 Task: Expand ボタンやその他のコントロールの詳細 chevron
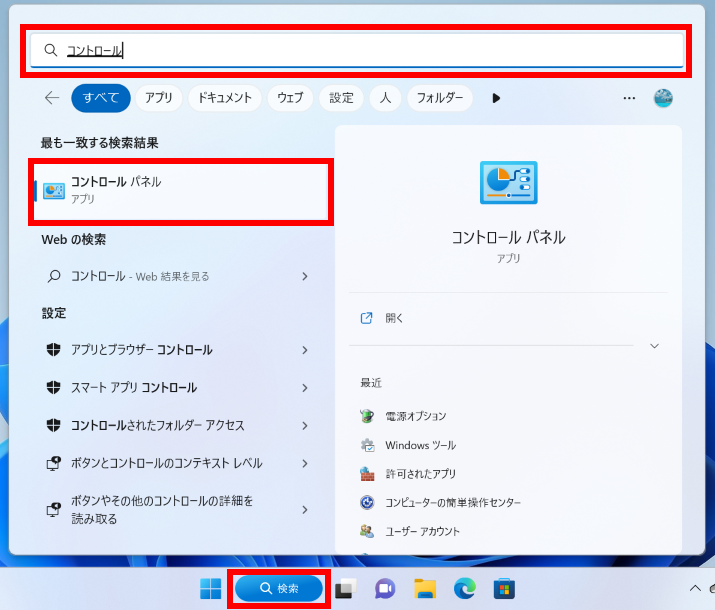[305, 510]
